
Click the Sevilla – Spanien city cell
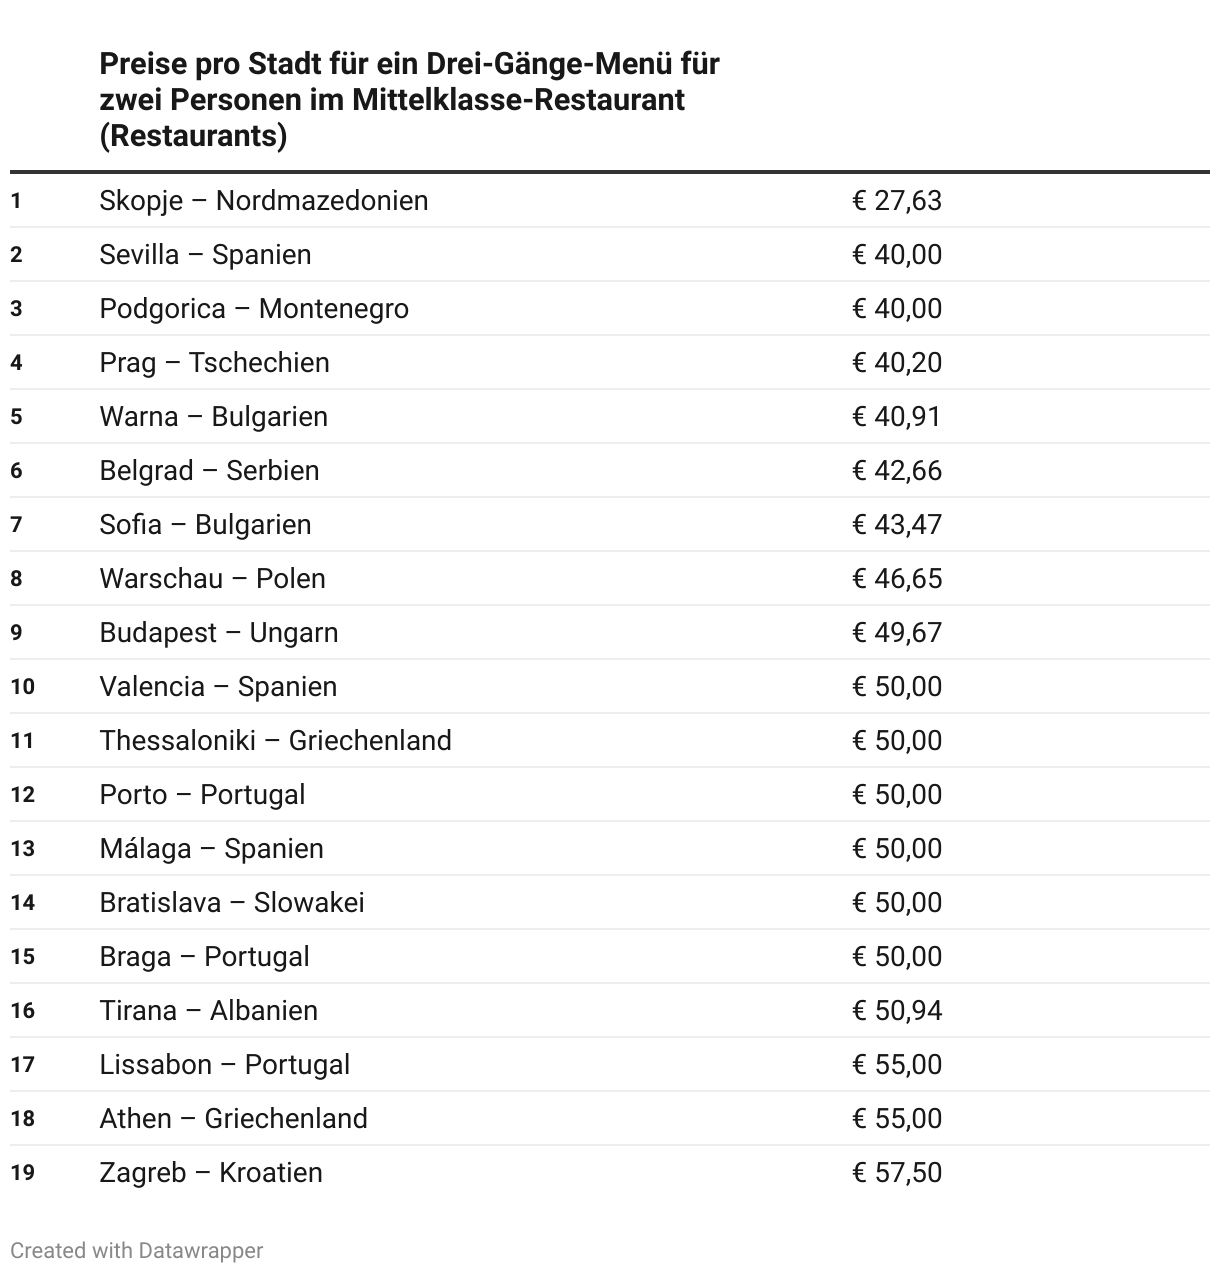[205, 255]
